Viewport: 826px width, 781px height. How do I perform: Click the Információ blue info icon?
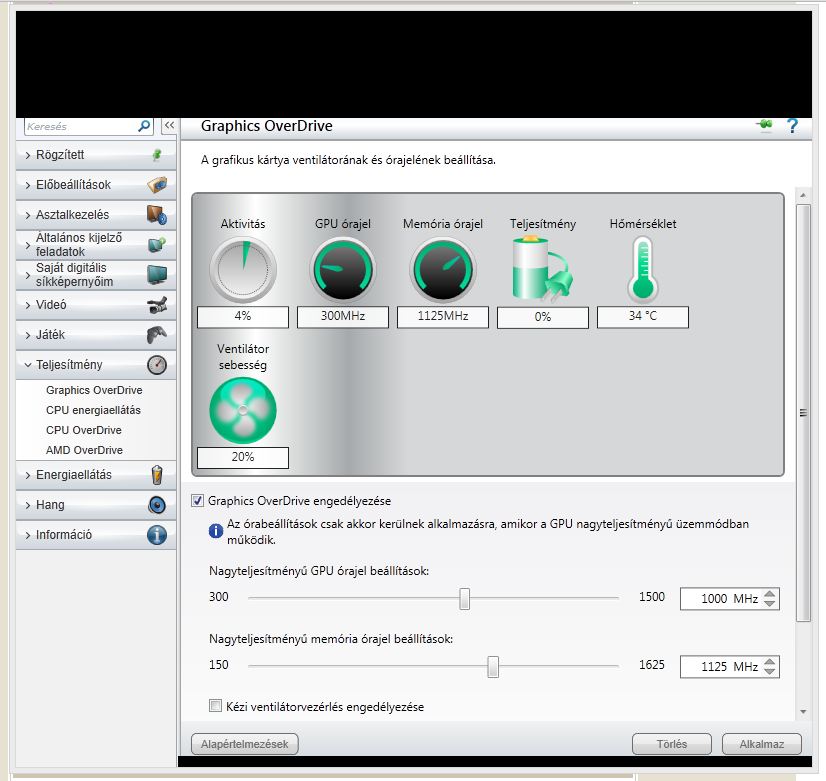[157, 535]
